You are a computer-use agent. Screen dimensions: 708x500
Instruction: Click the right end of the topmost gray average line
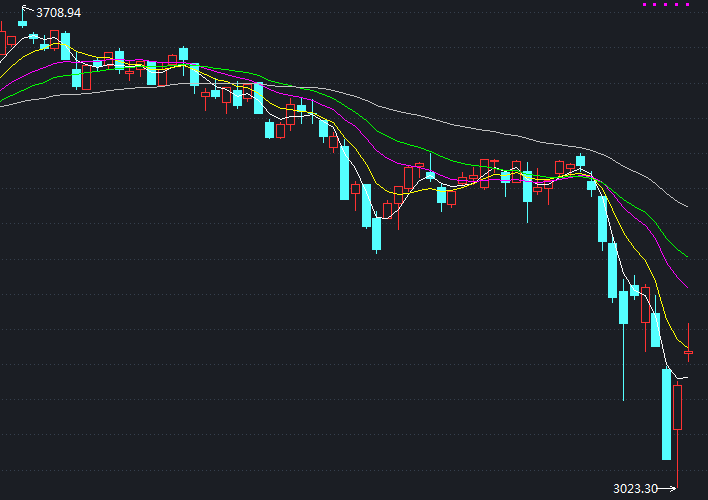[686, 206]
